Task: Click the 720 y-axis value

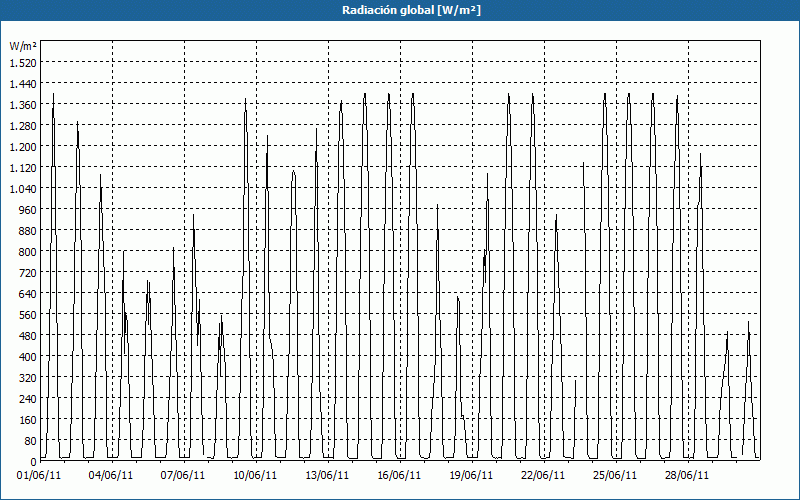Action: click(x=28, y=272)
